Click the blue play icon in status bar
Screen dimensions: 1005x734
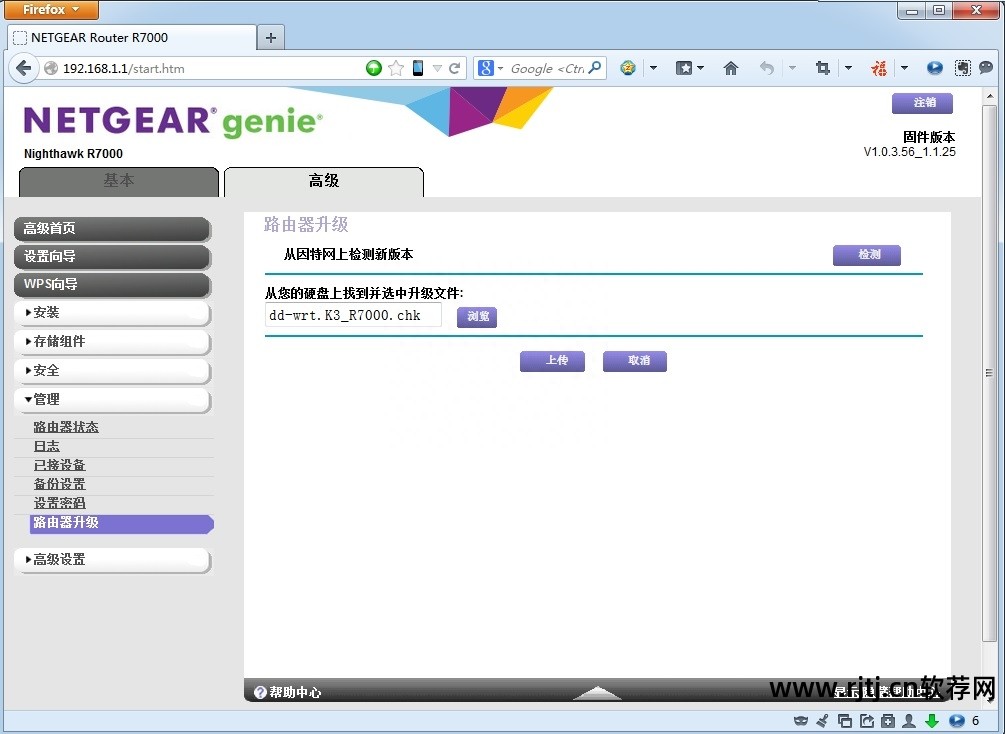pos(956,721)
